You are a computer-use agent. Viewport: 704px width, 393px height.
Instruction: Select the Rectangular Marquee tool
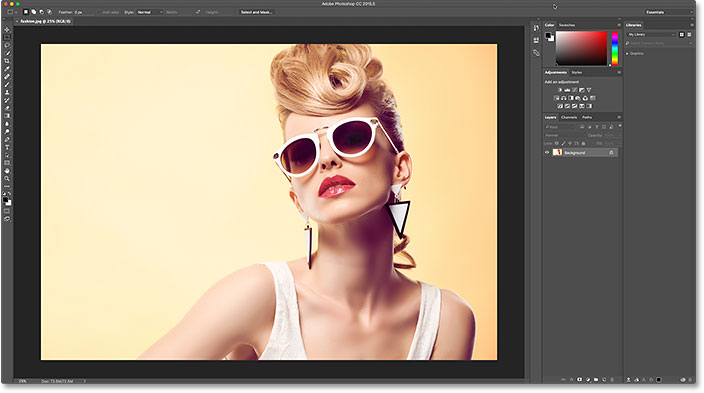click(7, 37)
